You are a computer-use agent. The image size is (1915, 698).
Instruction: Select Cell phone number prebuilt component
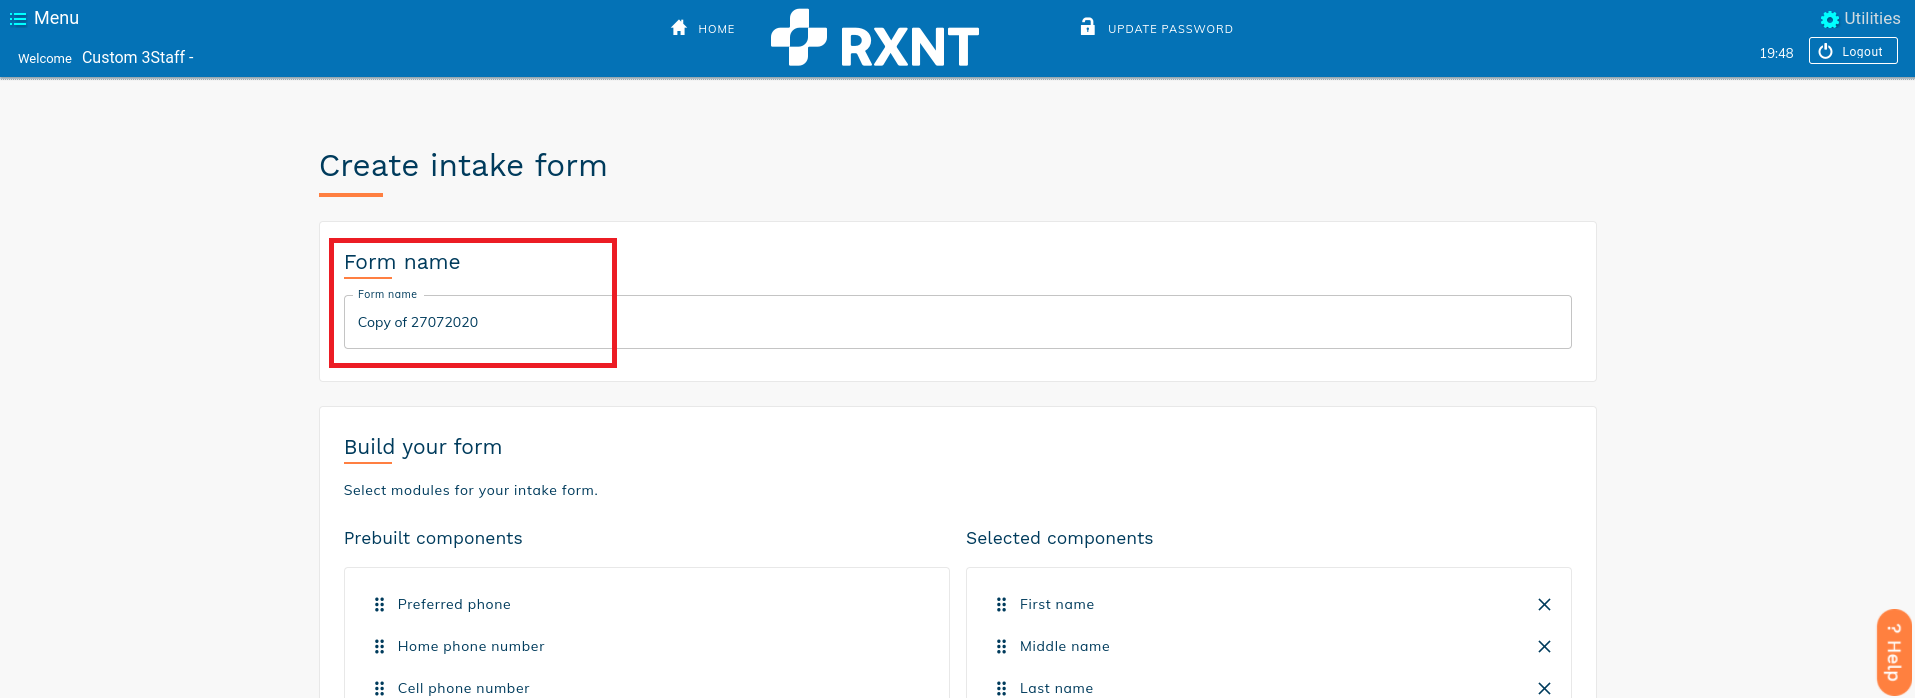[464, 688]
